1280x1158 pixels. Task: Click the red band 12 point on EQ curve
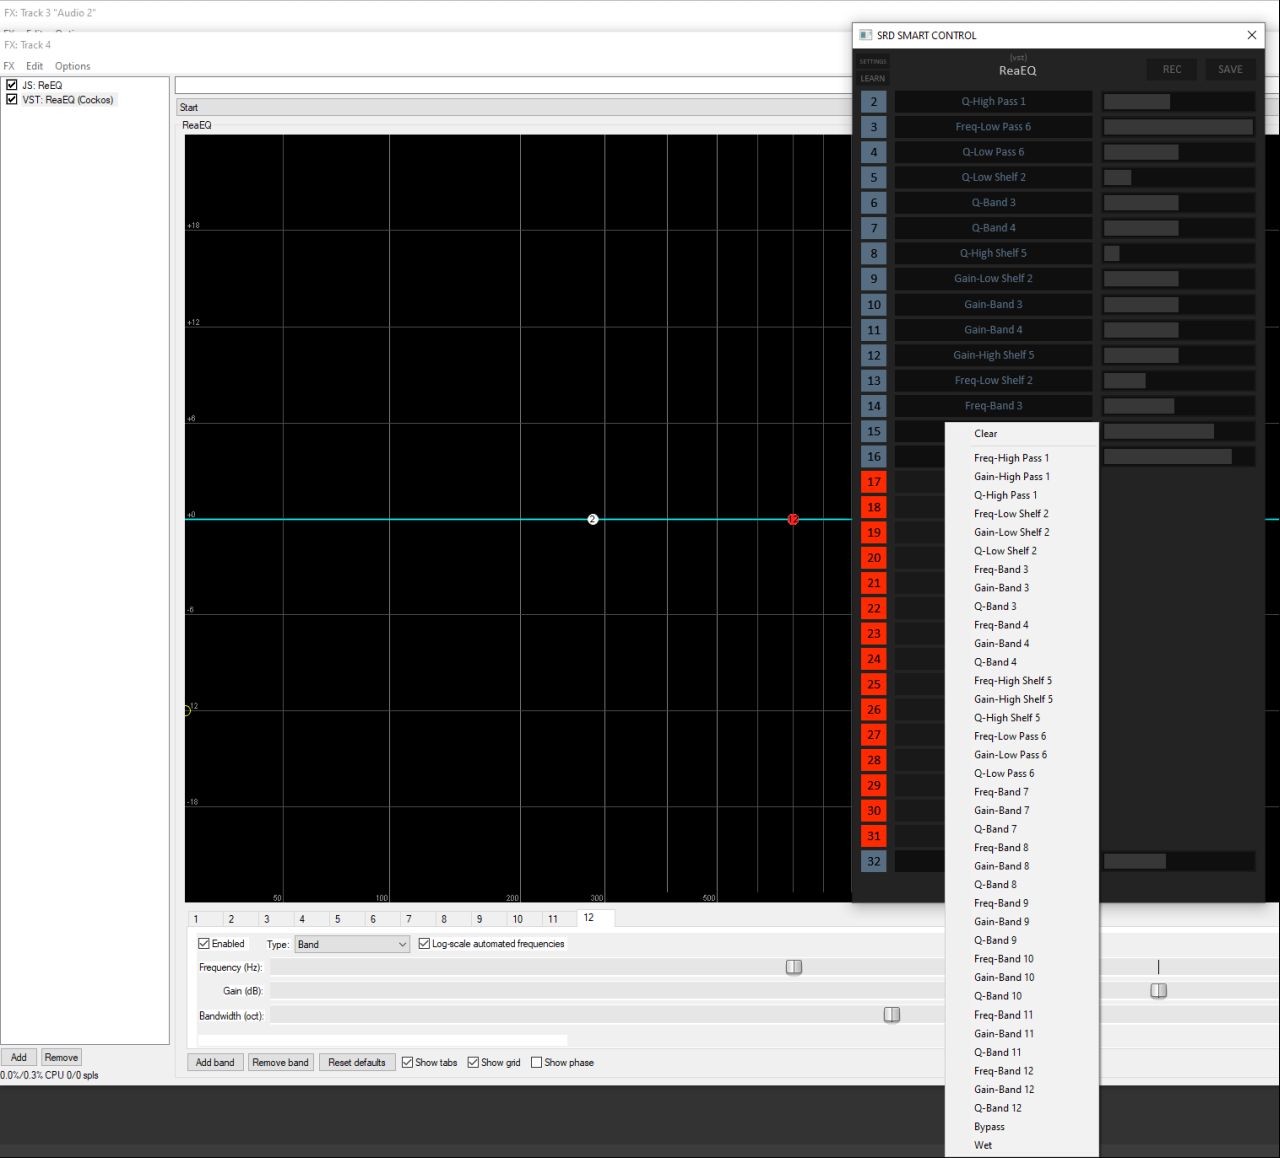[793, 519]
